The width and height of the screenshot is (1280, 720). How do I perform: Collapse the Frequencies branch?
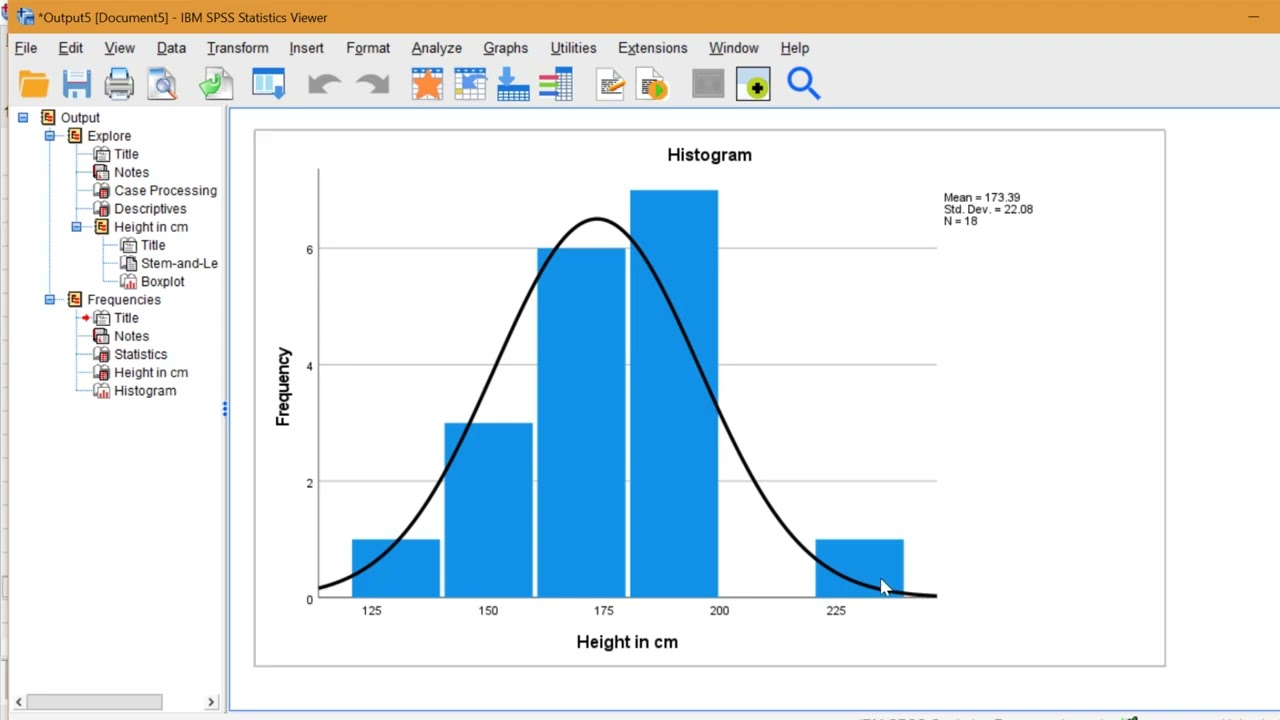click(49, 300)
